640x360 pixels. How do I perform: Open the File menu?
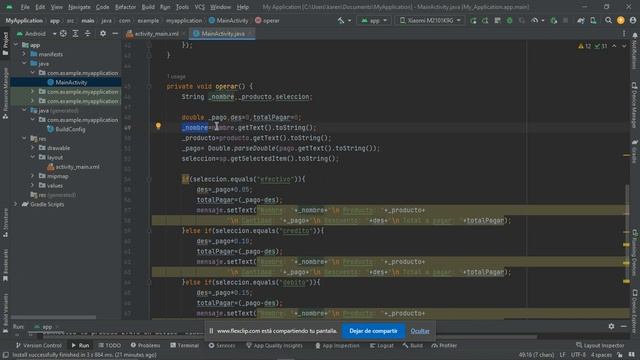click(x=25, y=7)
